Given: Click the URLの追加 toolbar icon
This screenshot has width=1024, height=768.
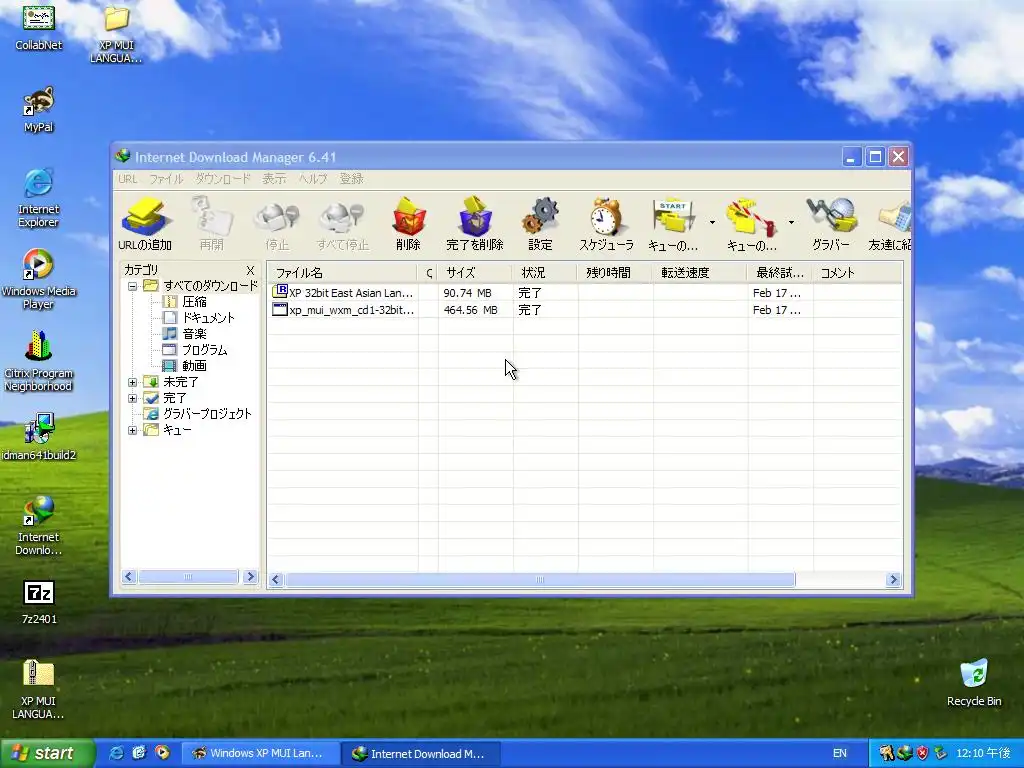Looking at the screenshot, I should tap(145, 223).
